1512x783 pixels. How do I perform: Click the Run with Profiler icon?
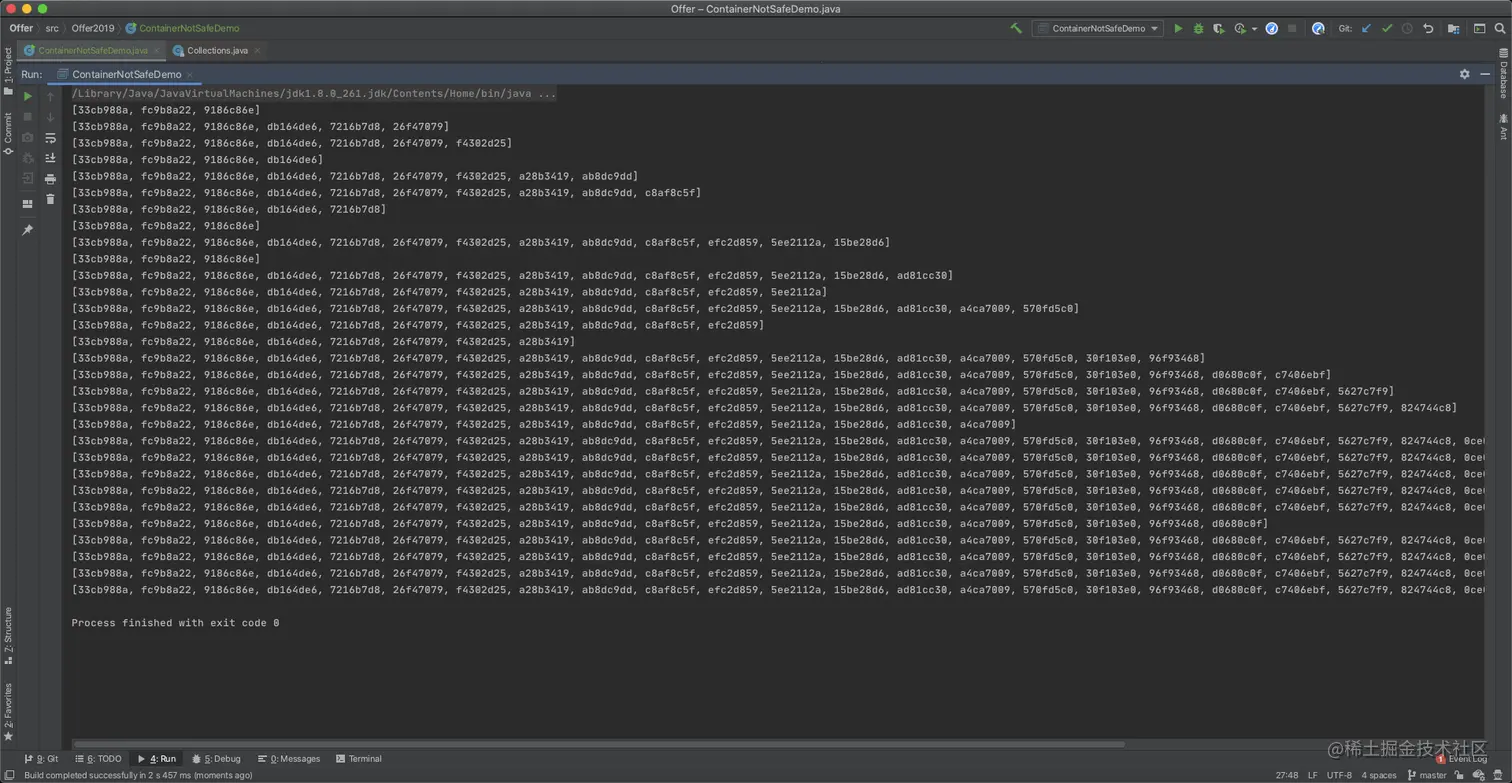(x=1240, y=29)
